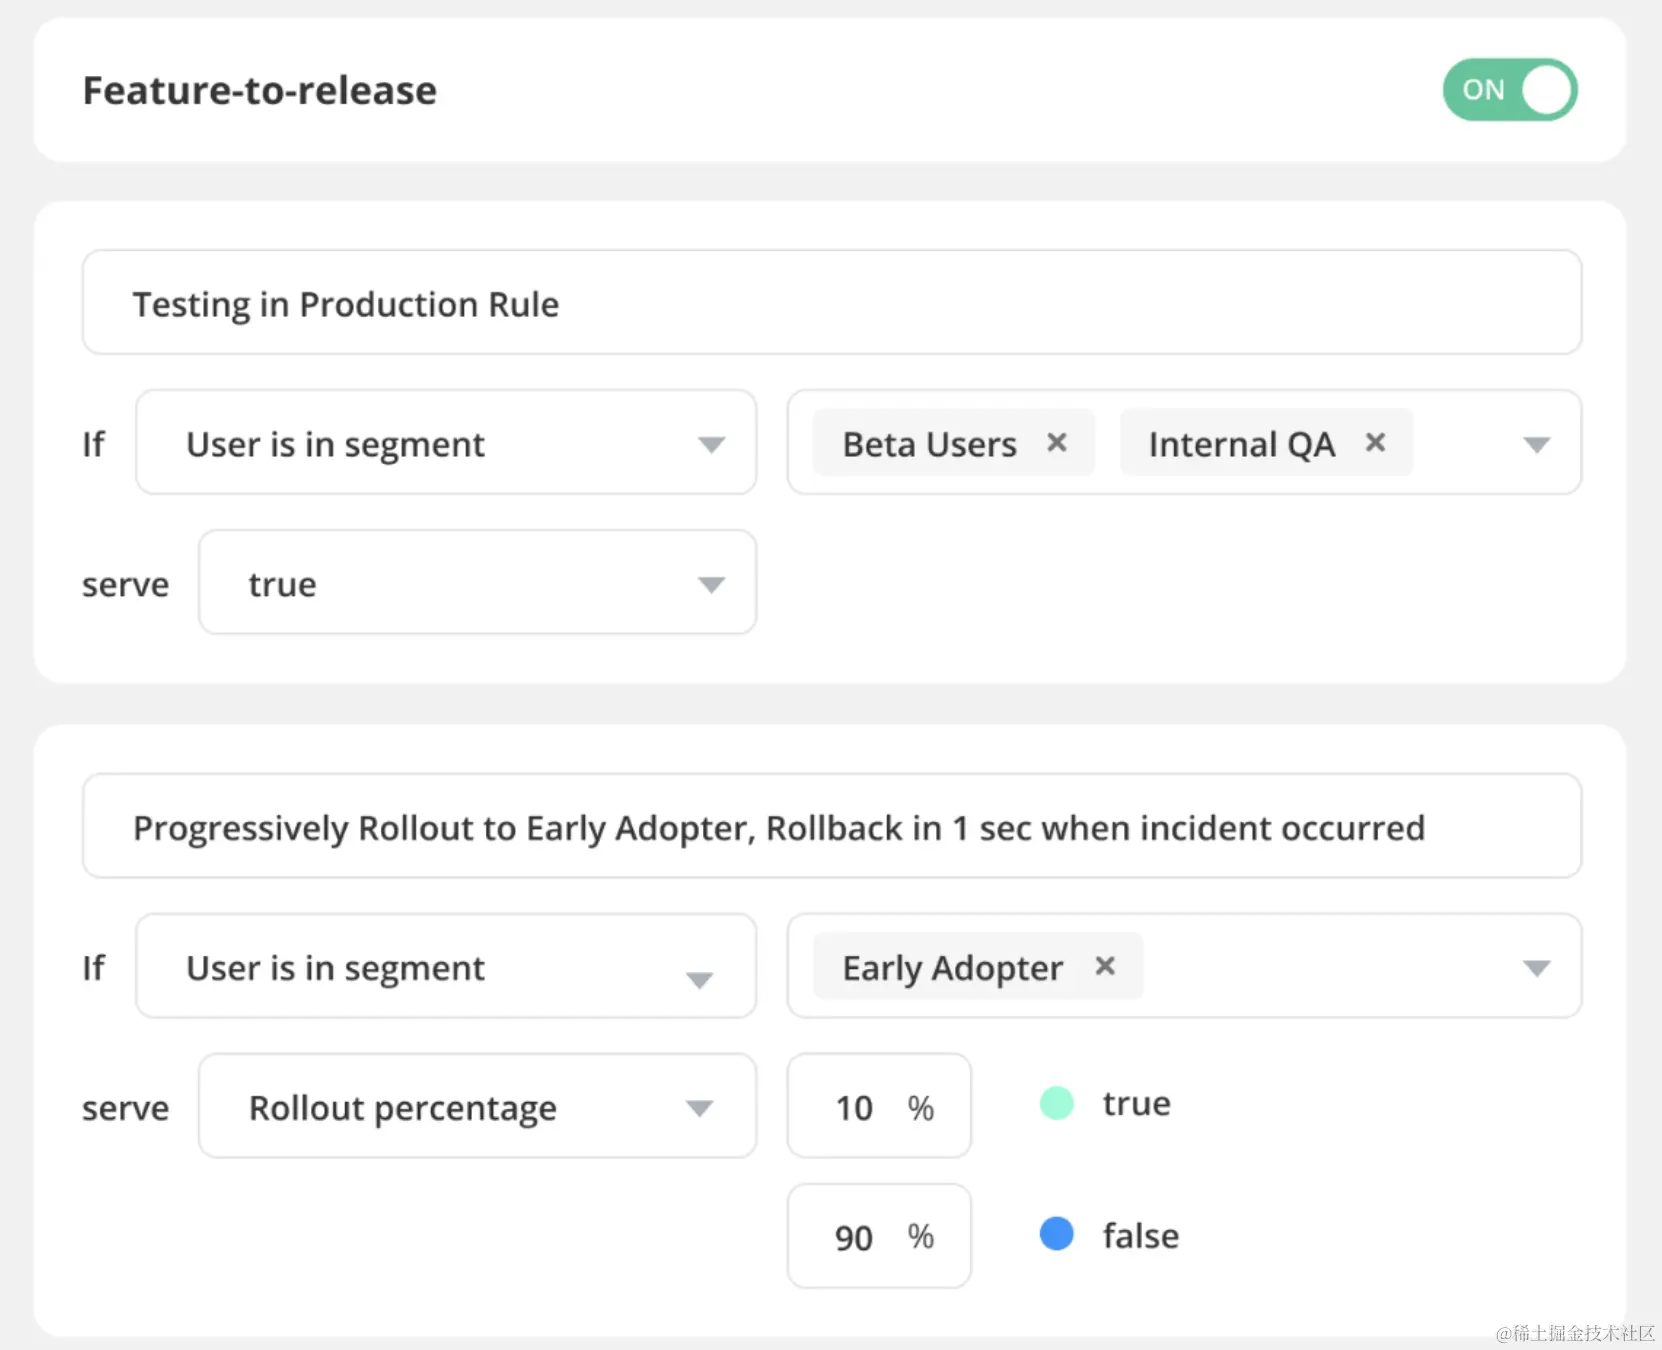Image resolution: width=1662 pixels, height=1350 pixels.
Task: Click the 10 percent rollout input
Action: pos(856,1107)
